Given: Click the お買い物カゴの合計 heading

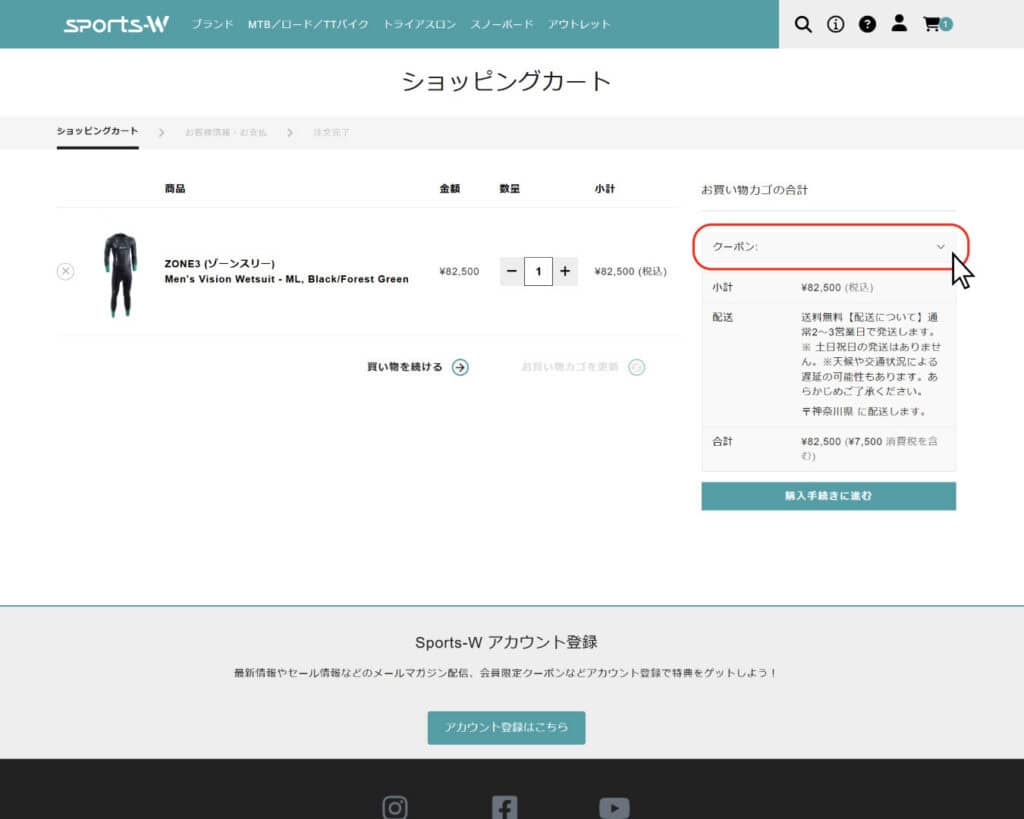Looking at the screenshot, I should click(x=754, y=190).
